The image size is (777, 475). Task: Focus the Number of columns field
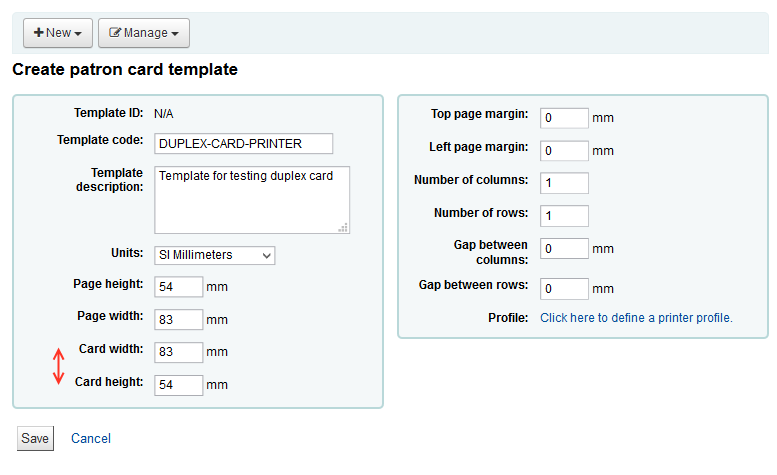tap(564, 182)
